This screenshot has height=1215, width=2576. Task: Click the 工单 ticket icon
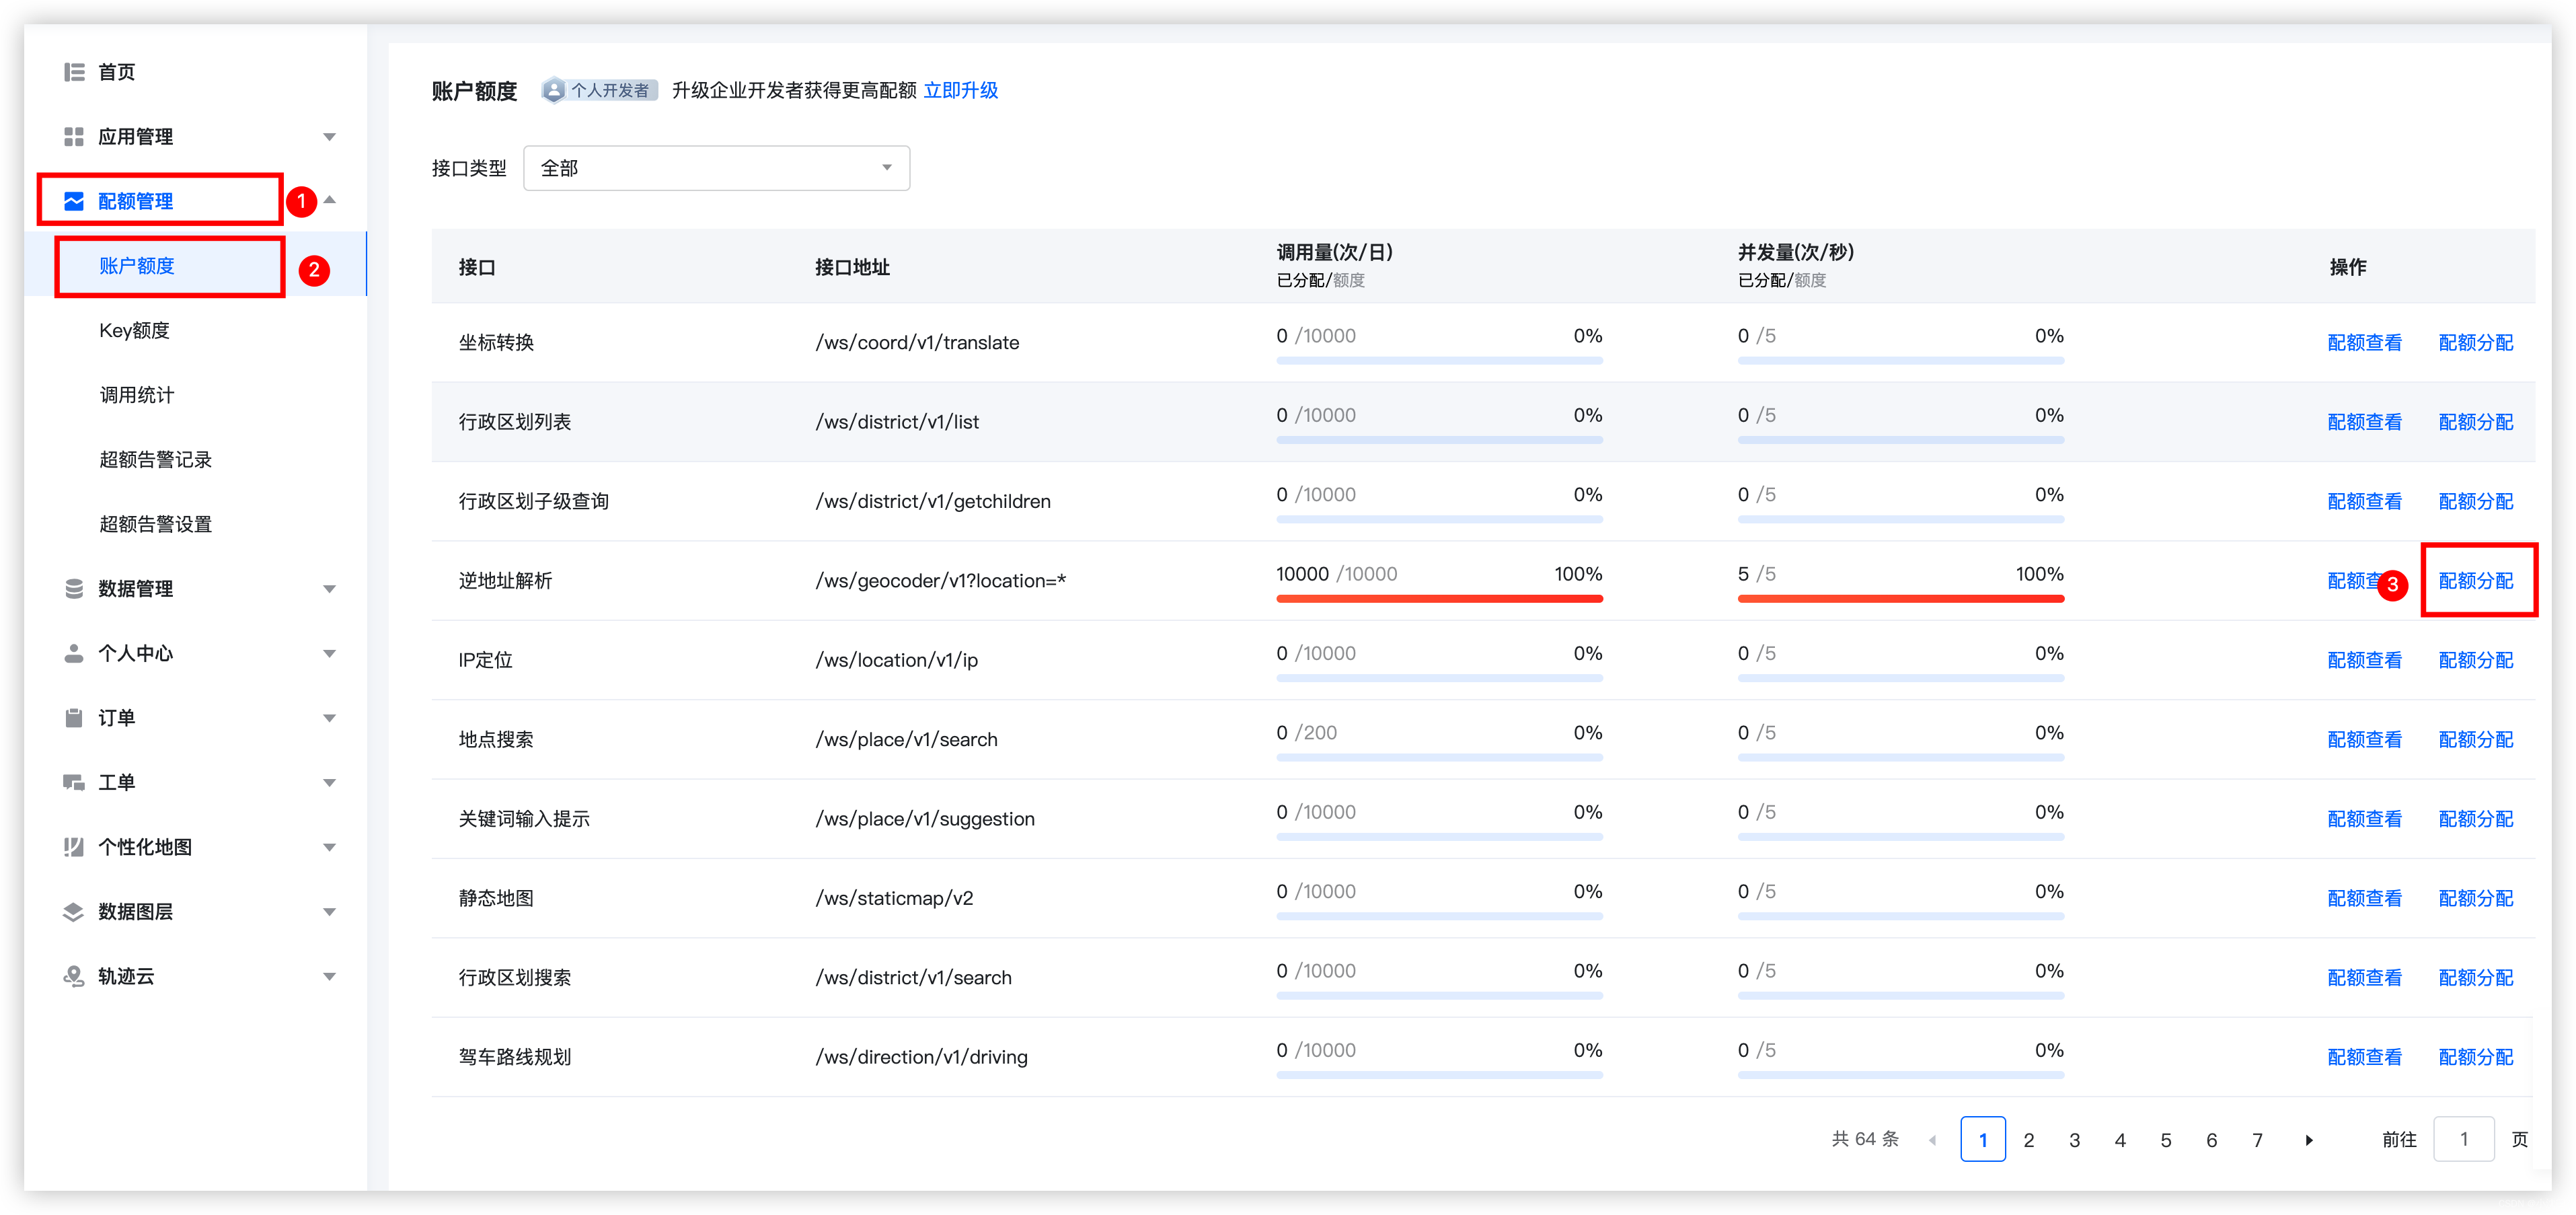pyautogui.click(x=74, y=783)
